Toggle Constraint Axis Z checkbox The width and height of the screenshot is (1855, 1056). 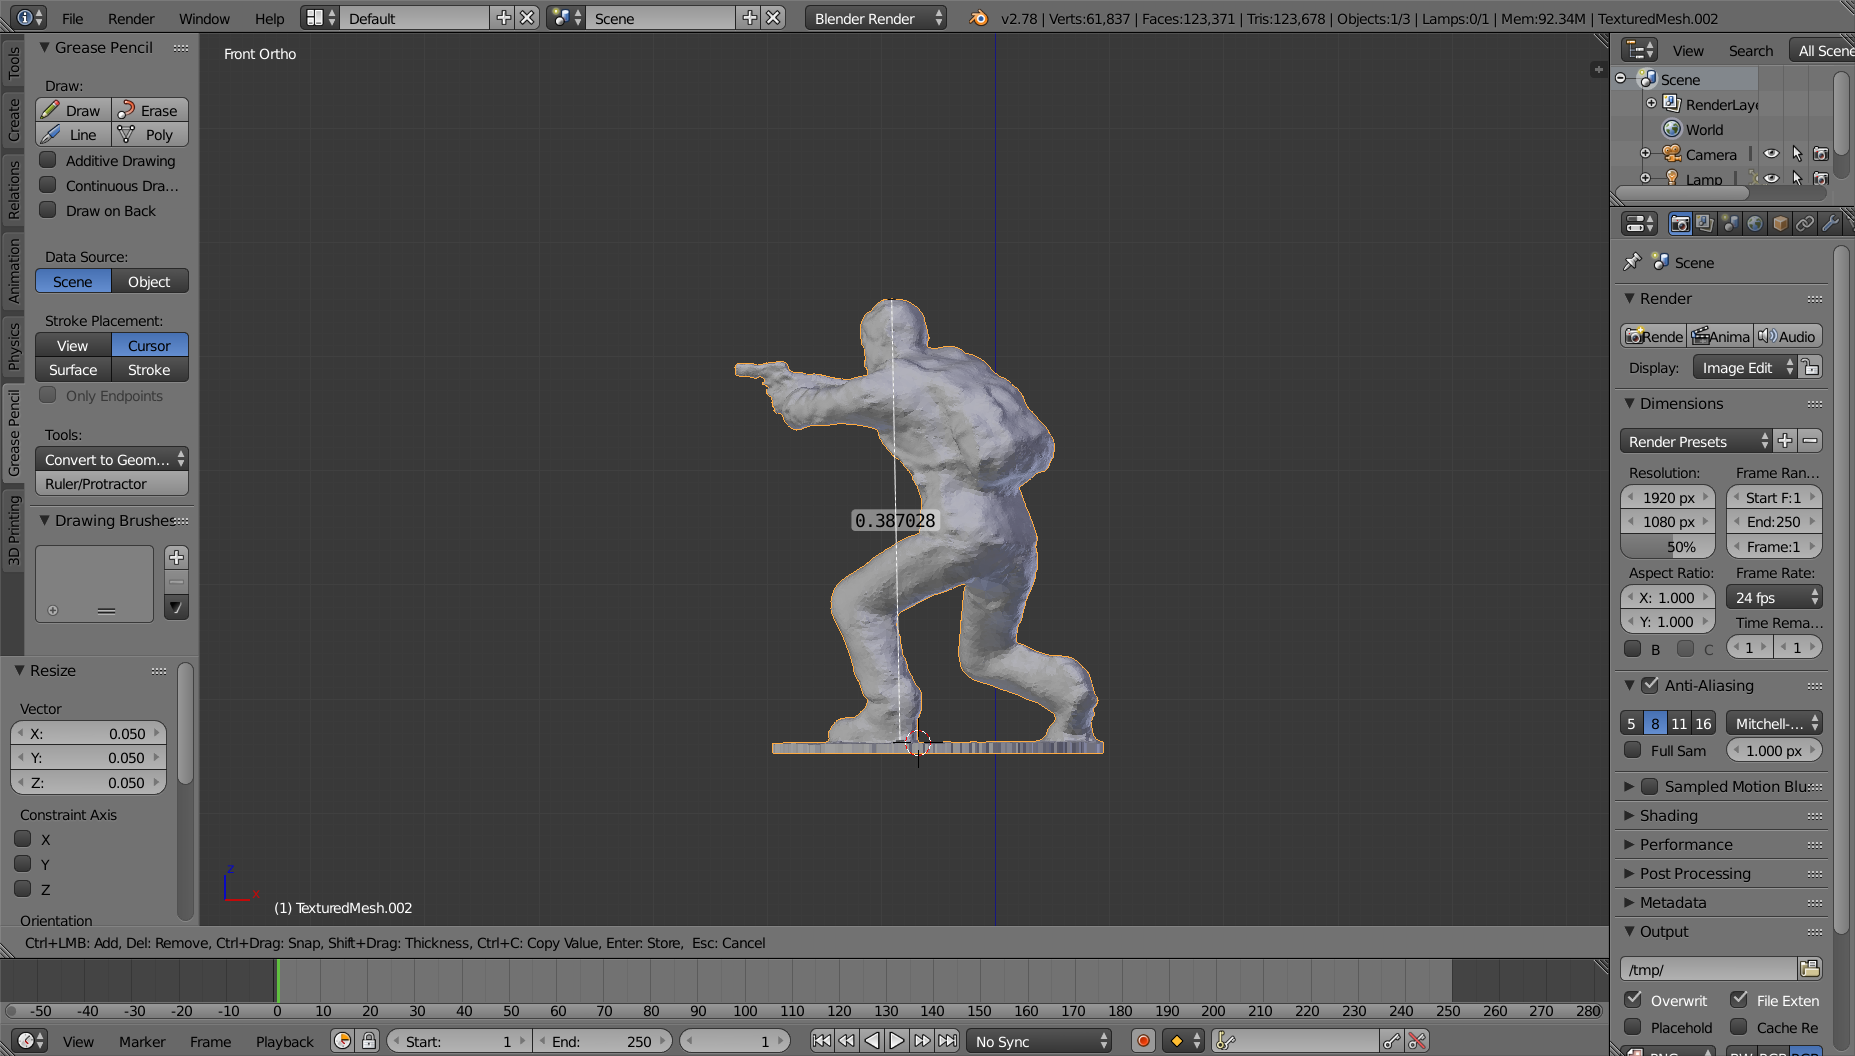[22, 889]
